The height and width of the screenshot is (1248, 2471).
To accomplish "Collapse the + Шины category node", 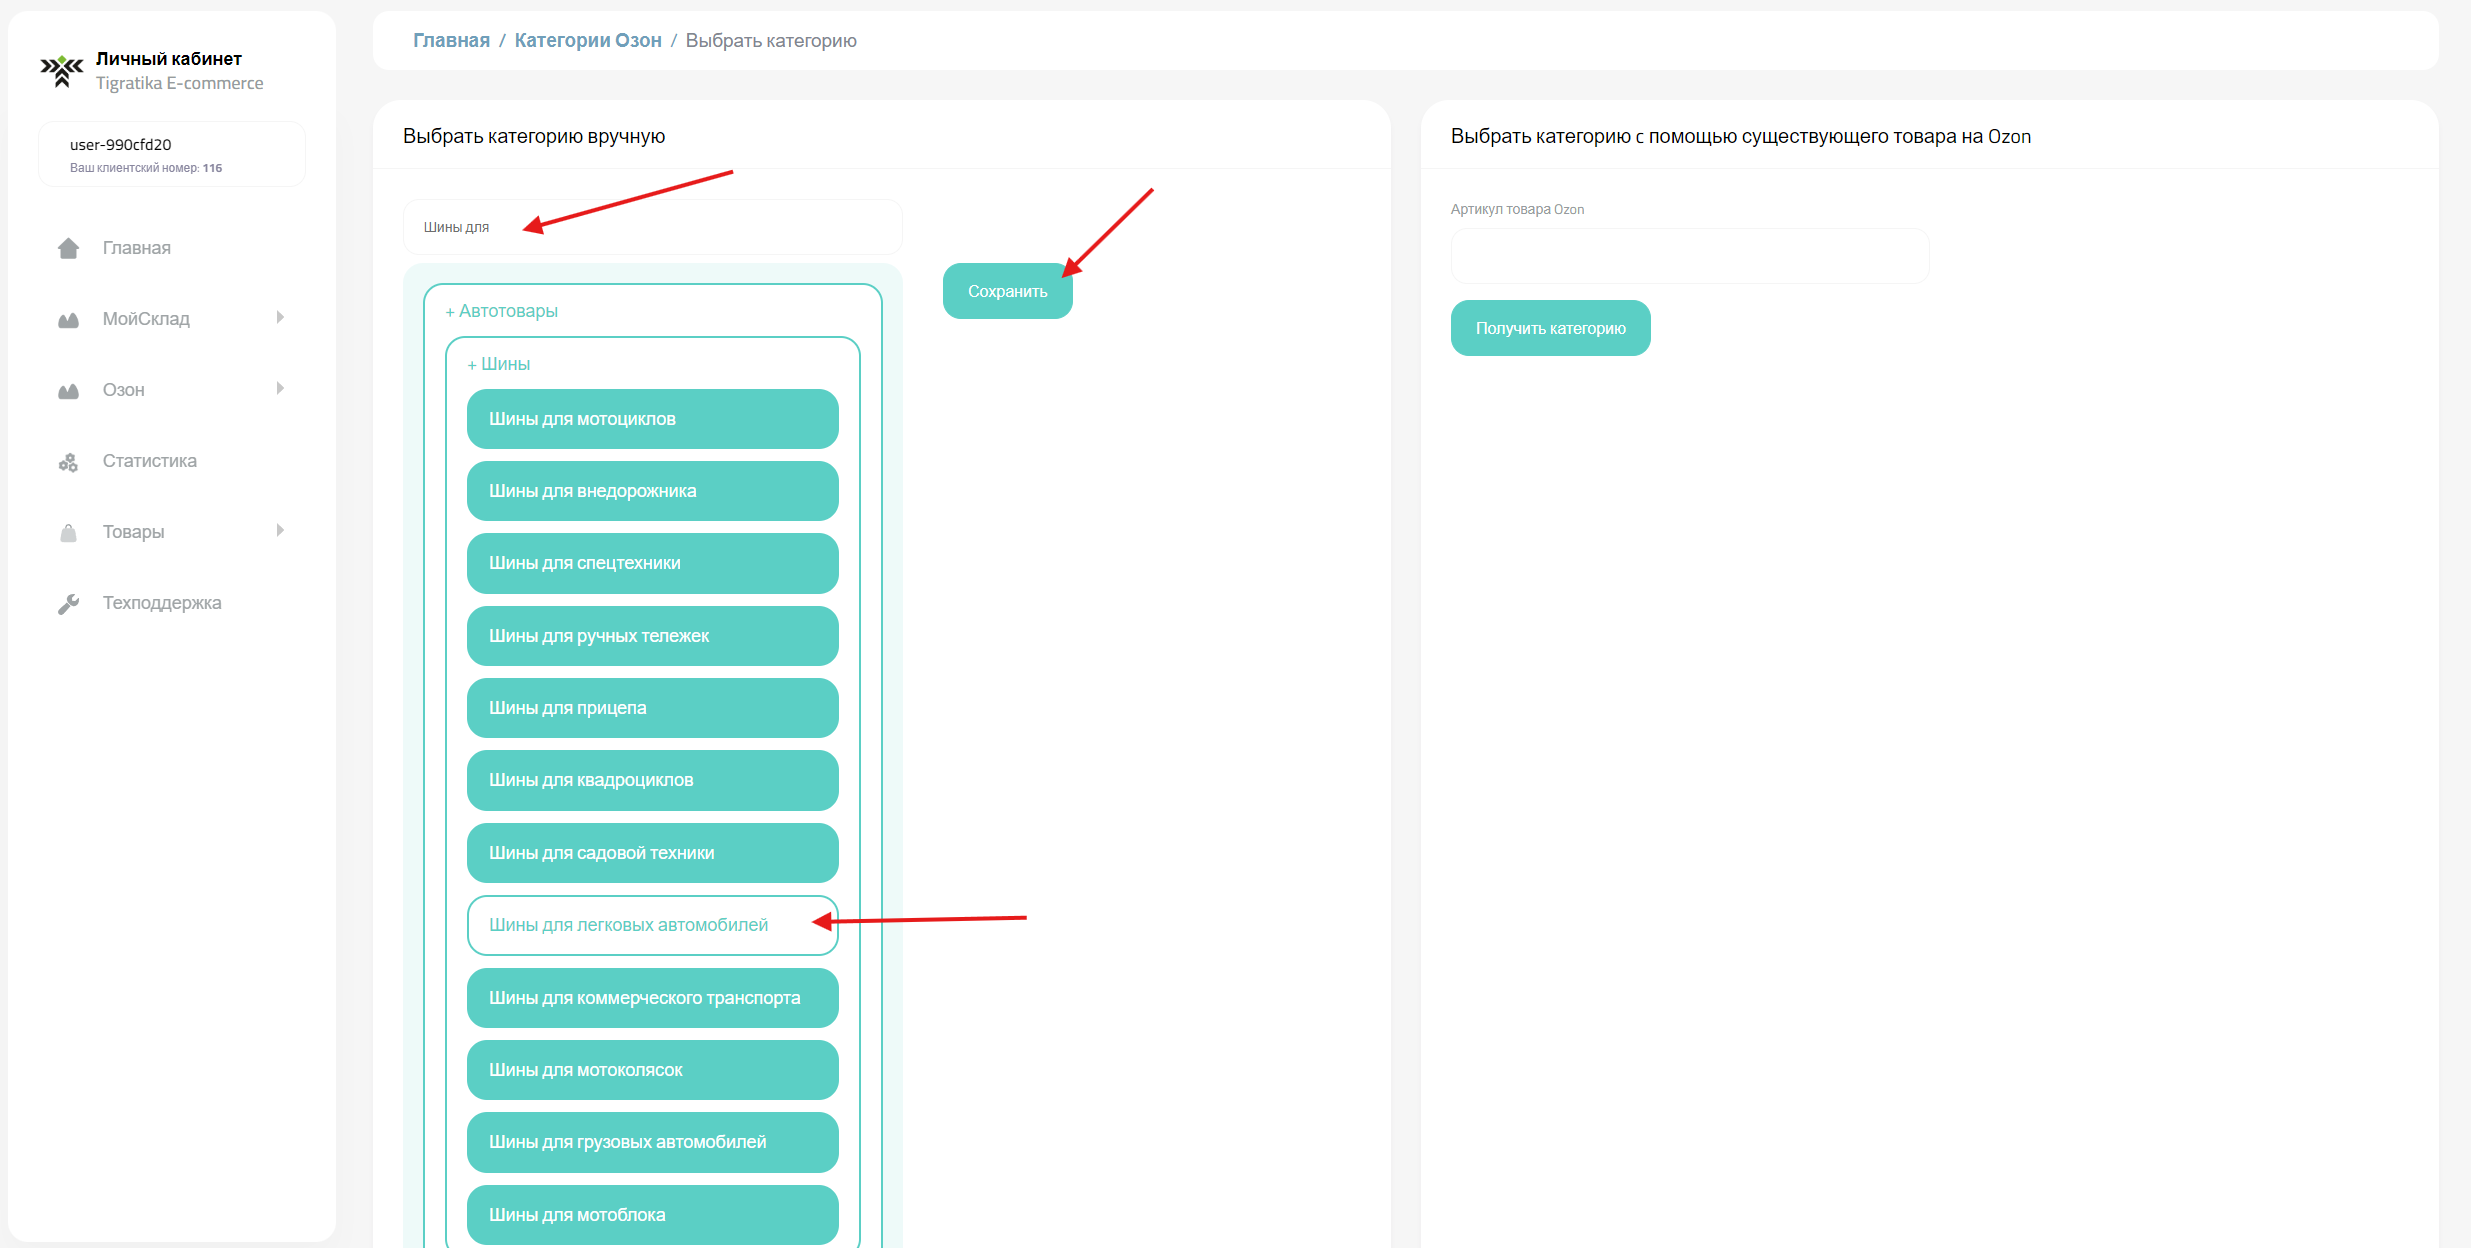I will 499,364.
